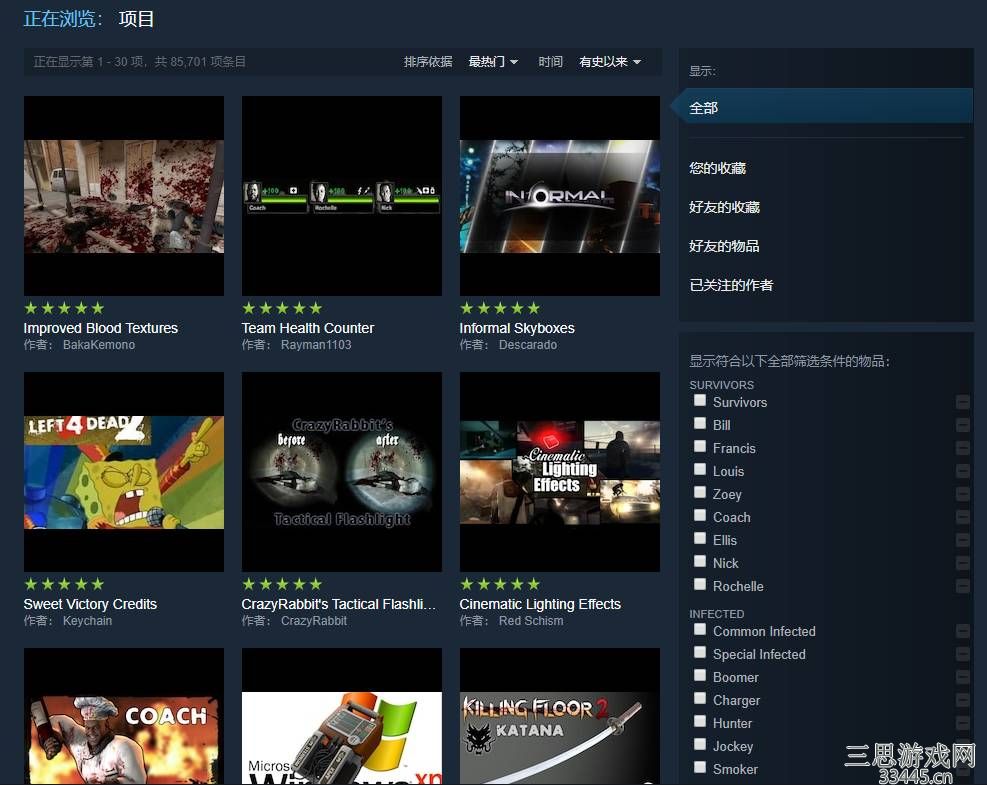Click the 共 85,701 项条目 result count text
The image size is (987, 785).
(200, 62)
